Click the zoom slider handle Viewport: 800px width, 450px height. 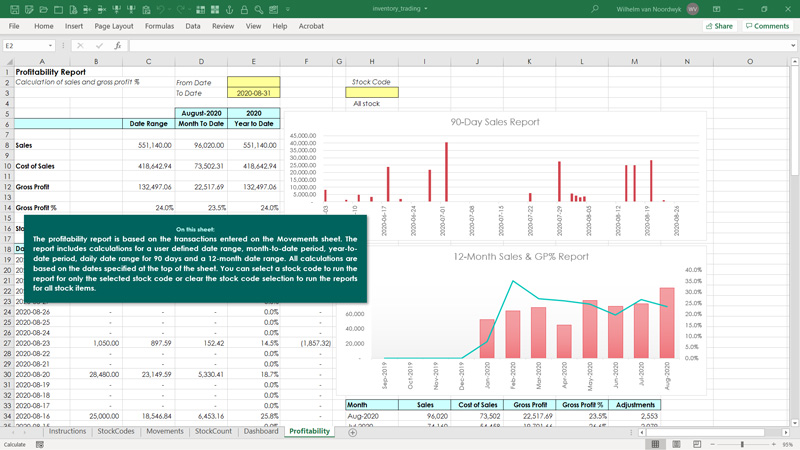click(x=742, y=444)
